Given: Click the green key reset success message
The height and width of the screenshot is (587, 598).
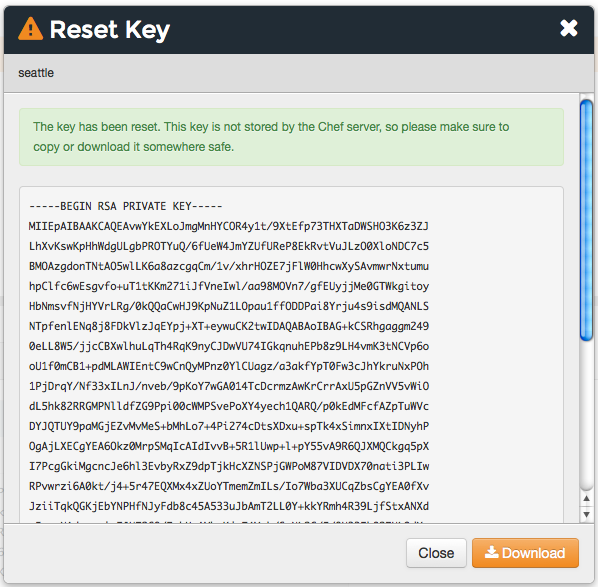Looking at the screenshot, I should click(291, 137).
